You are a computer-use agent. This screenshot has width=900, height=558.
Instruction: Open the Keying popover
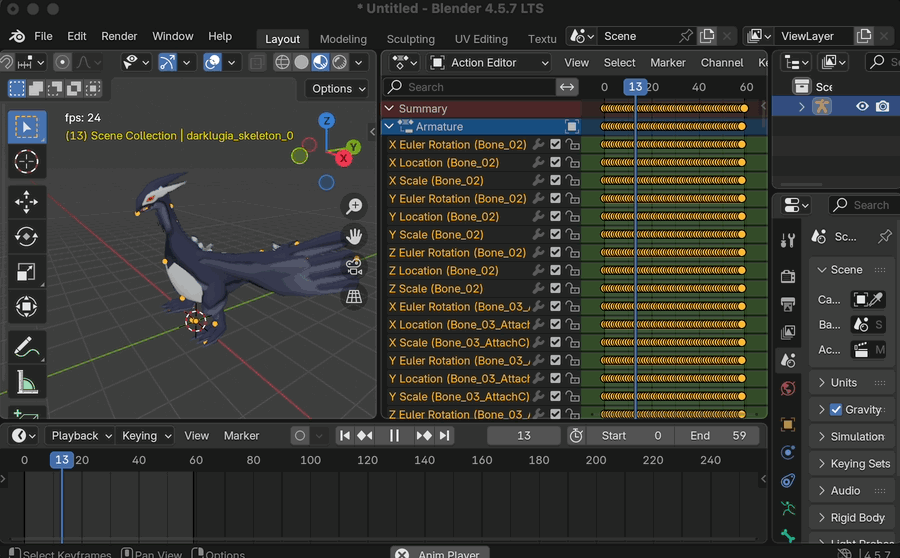click(146, 436)
